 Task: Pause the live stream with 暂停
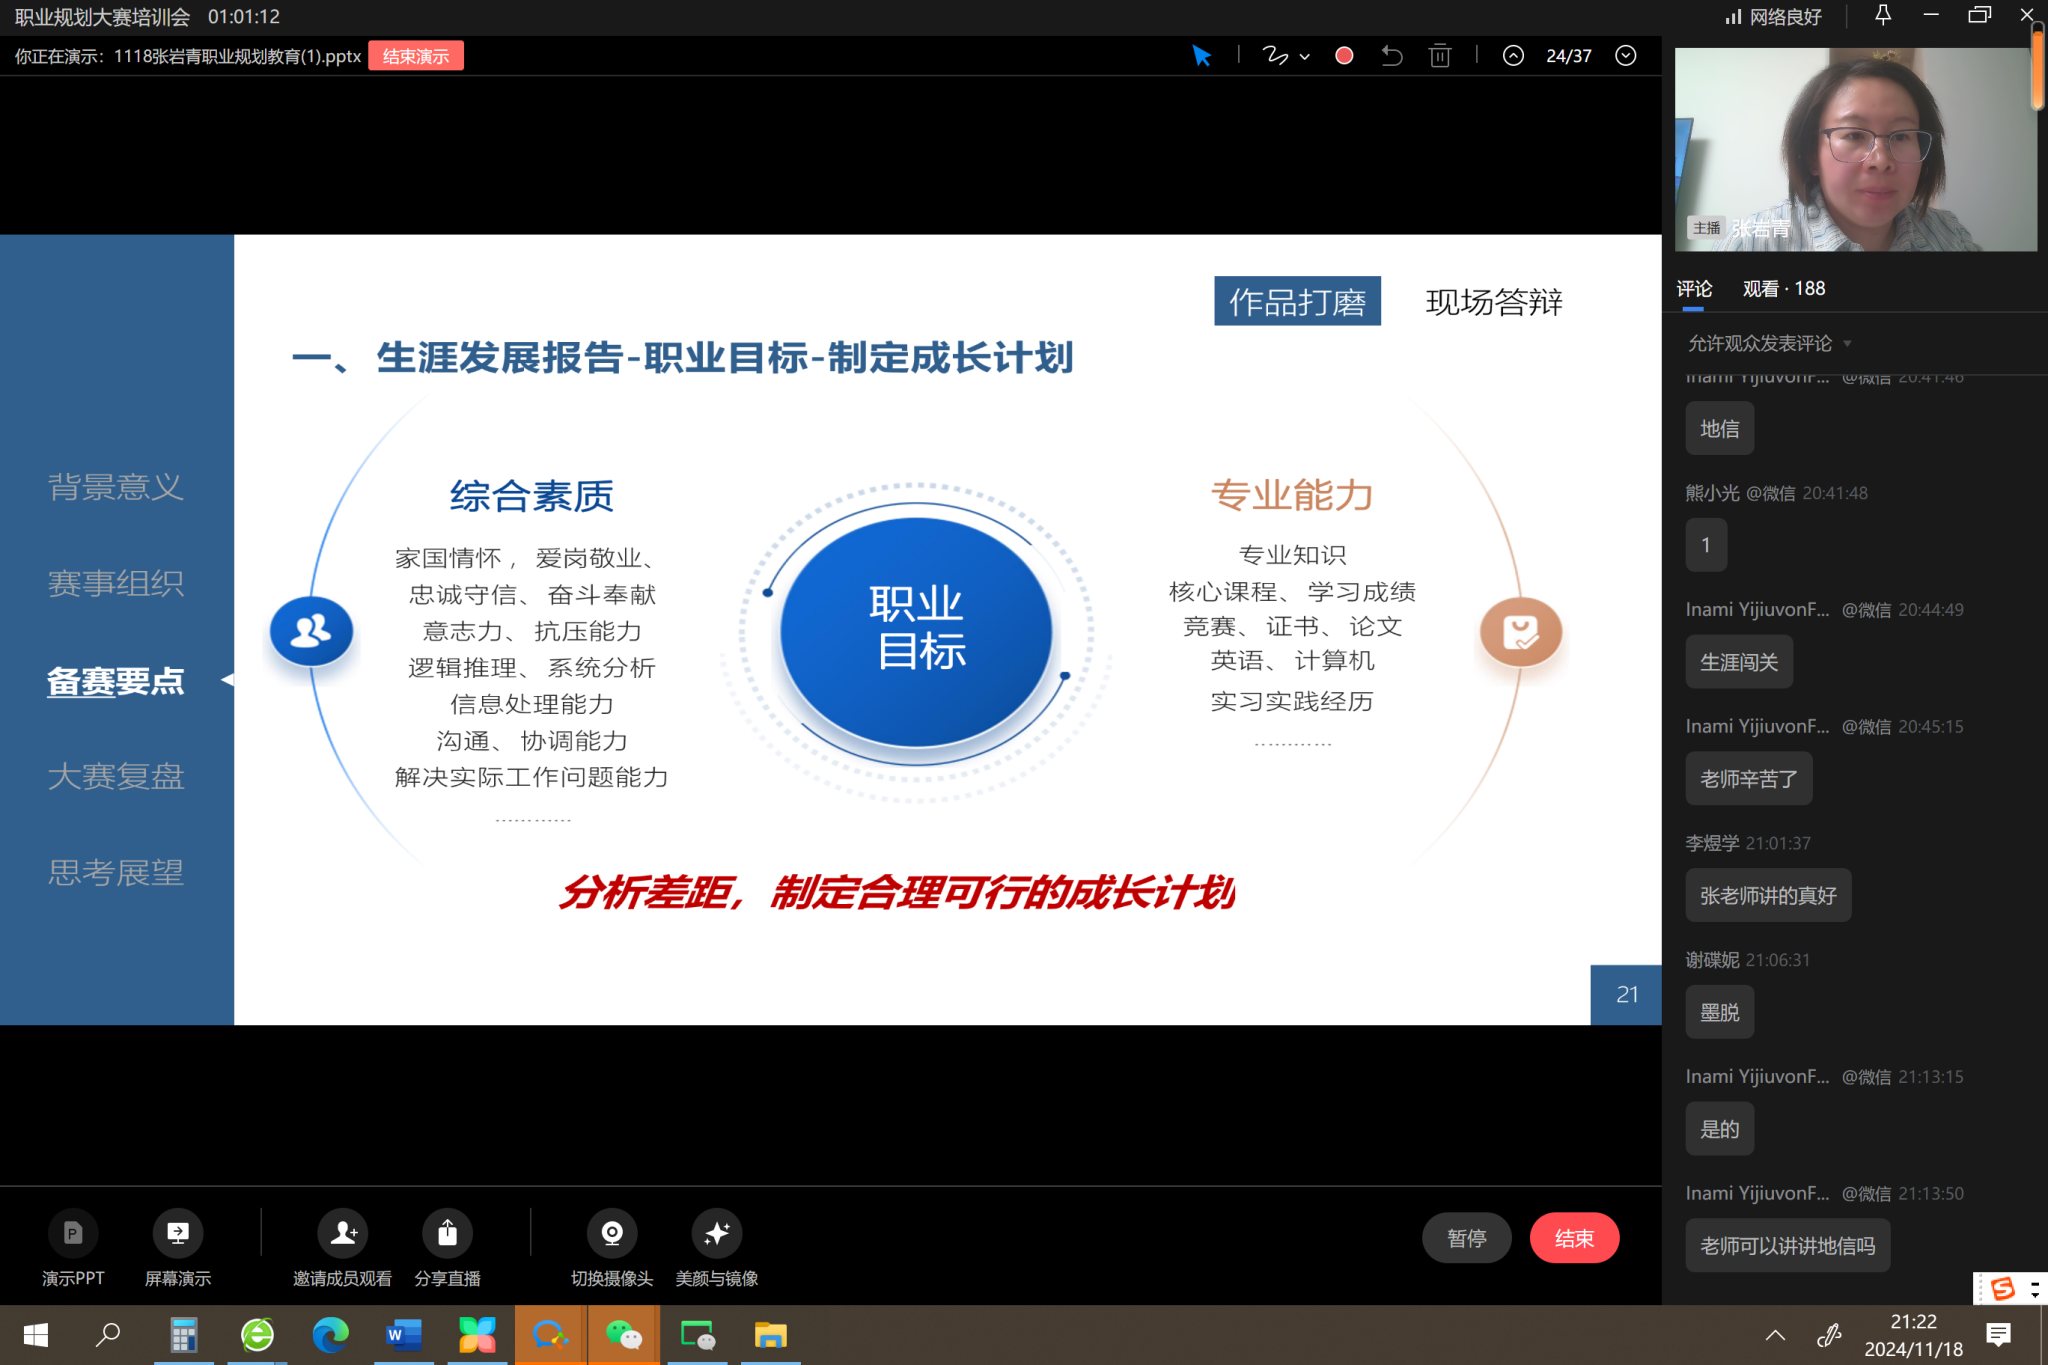[1466, 1238]
